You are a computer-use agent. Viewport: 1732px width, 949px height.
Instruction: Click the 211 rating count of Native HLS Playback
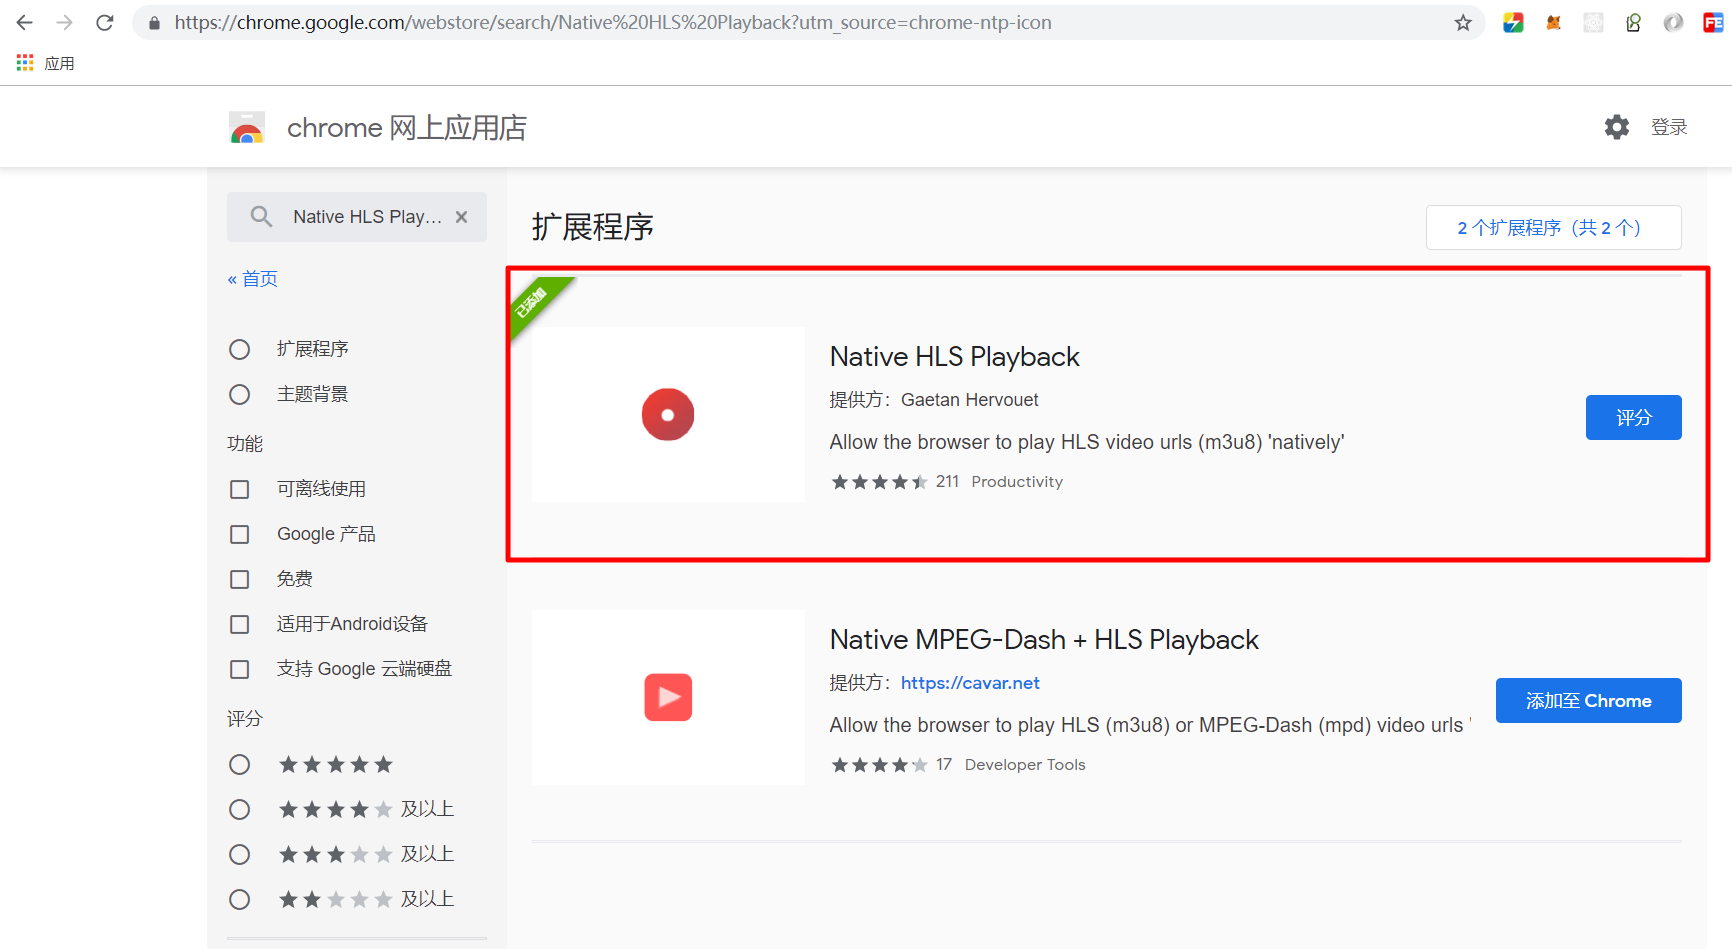click(947, 482)
